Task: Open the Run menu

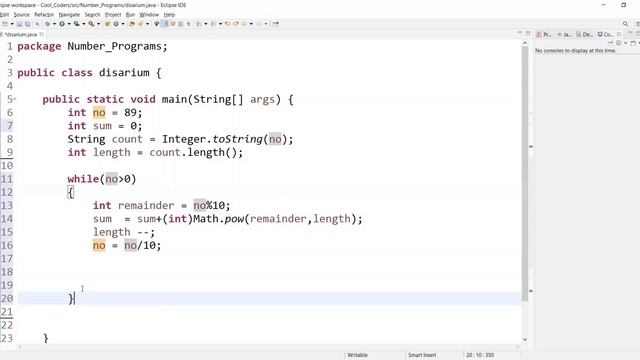Action: click(130, 14)
